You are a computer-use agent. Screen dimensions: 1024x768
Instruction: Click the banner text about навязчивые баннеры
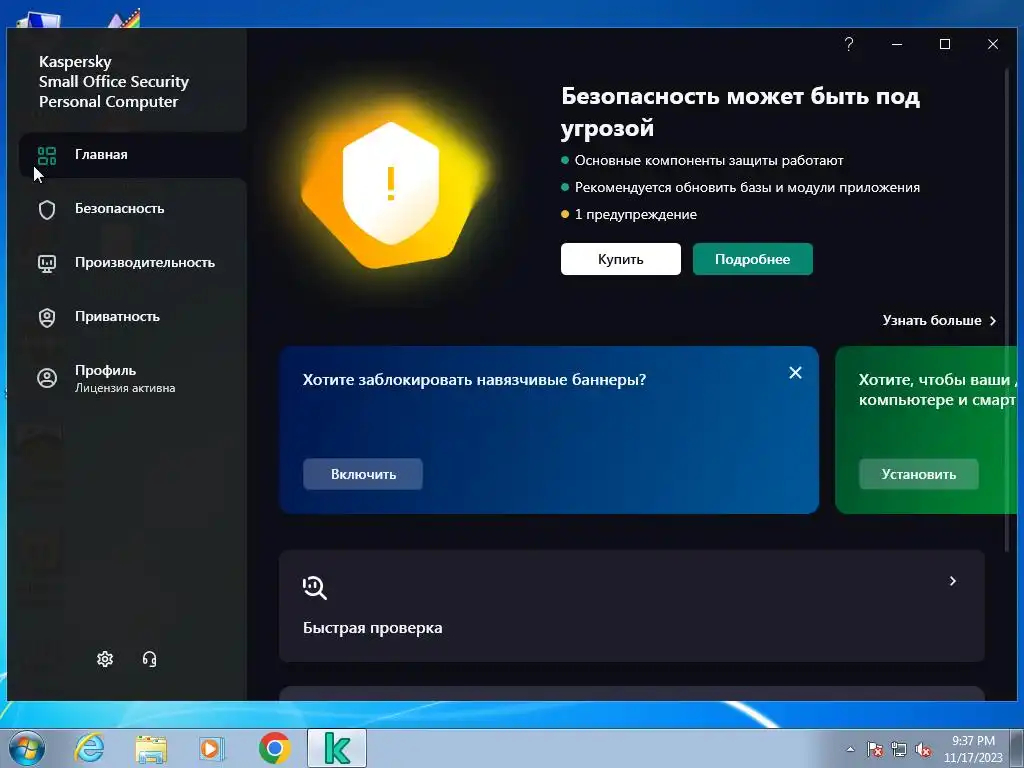[x=474, y=380]
